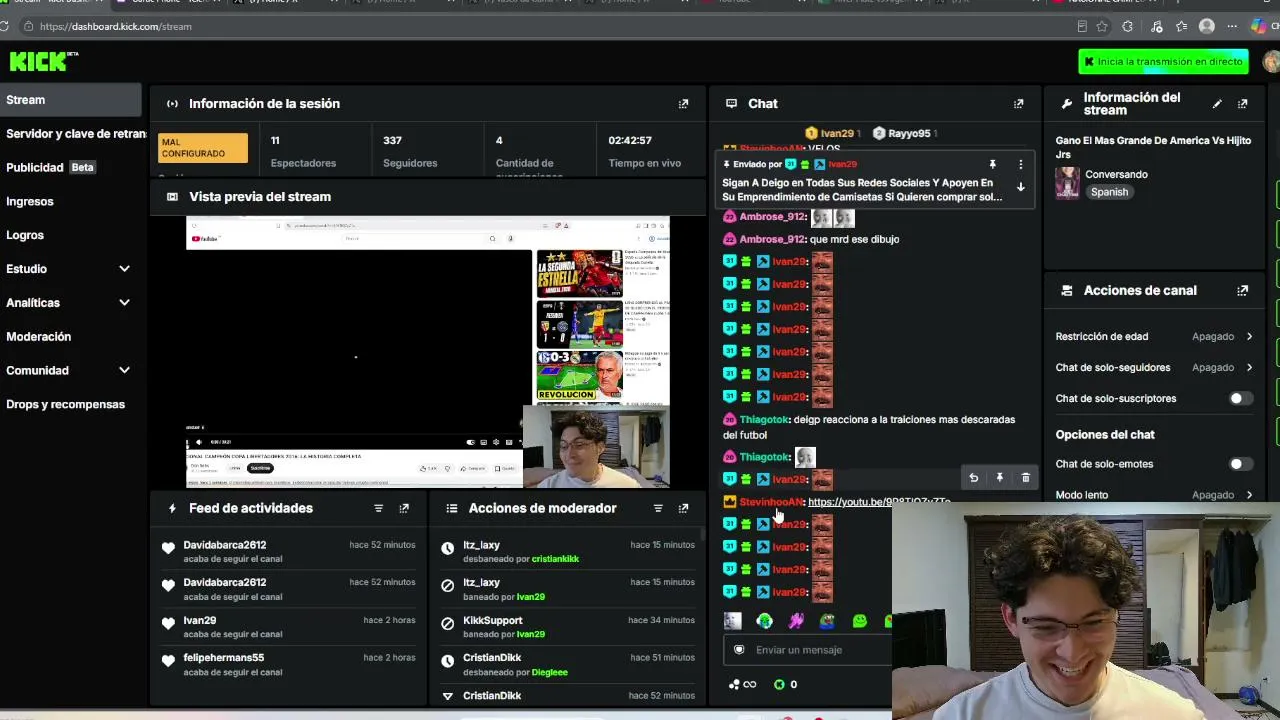This screenshot has height=720, width=1280.
Task: Open the browser profile avatar
Action: [x=1207, y=27]
